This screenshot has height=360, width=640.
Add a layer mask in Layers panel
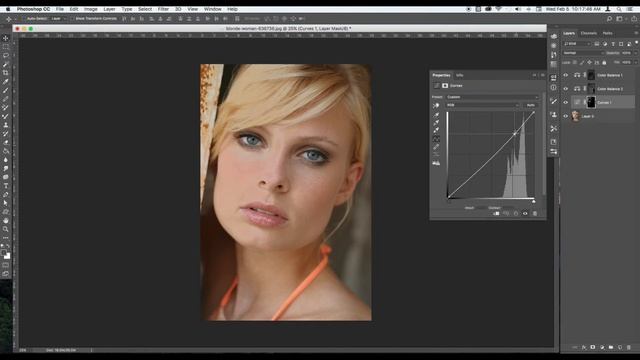(593, 347)
